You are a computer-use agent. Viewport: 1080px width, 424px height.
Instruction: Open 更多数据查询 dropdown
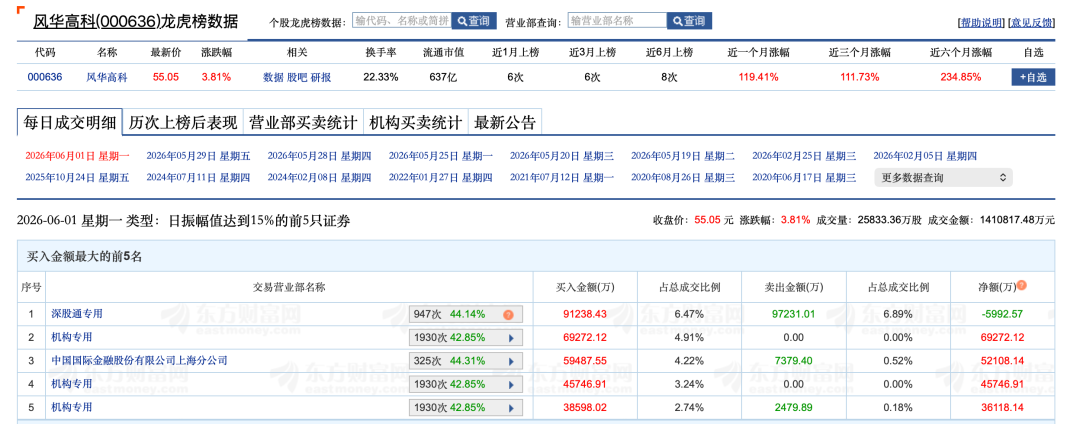pos(943,178)
